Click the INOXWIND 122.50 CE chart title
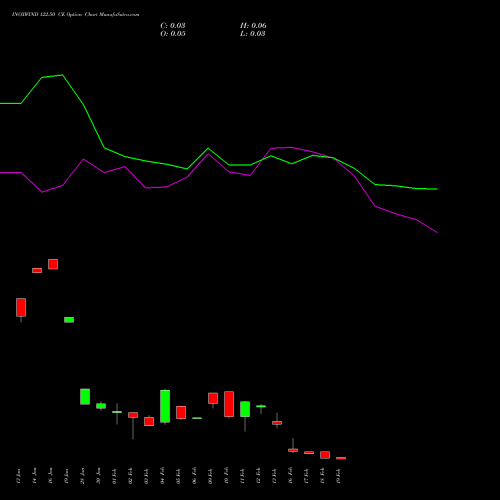 [75, 15]
